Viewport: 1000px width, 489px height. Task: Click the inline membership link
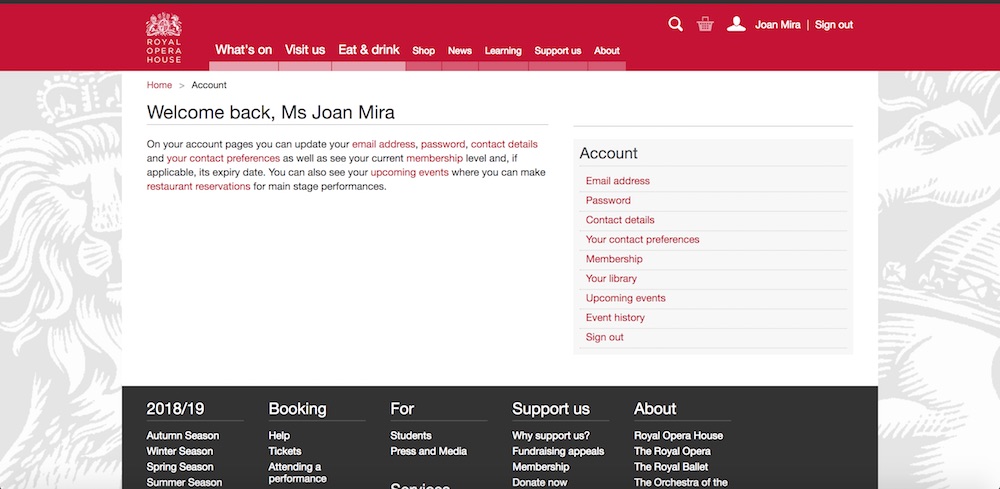tap(434, 158)
